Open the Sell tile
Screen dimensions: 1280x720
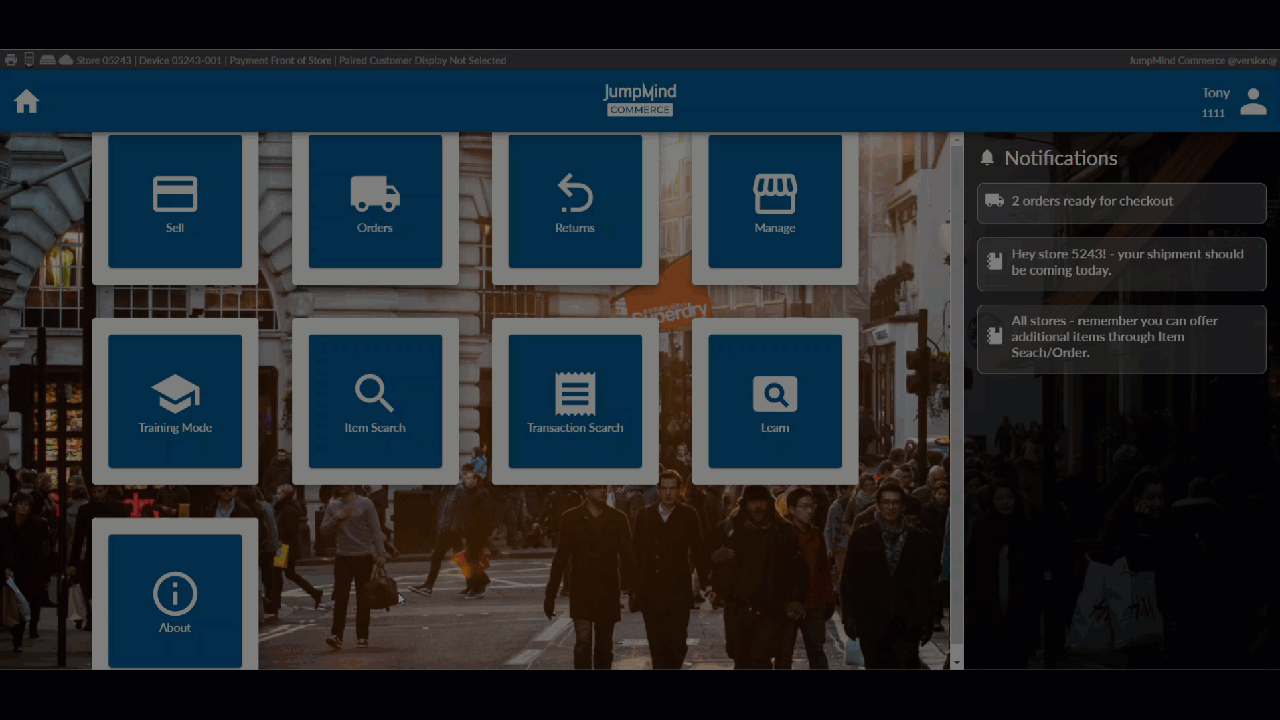175,202
